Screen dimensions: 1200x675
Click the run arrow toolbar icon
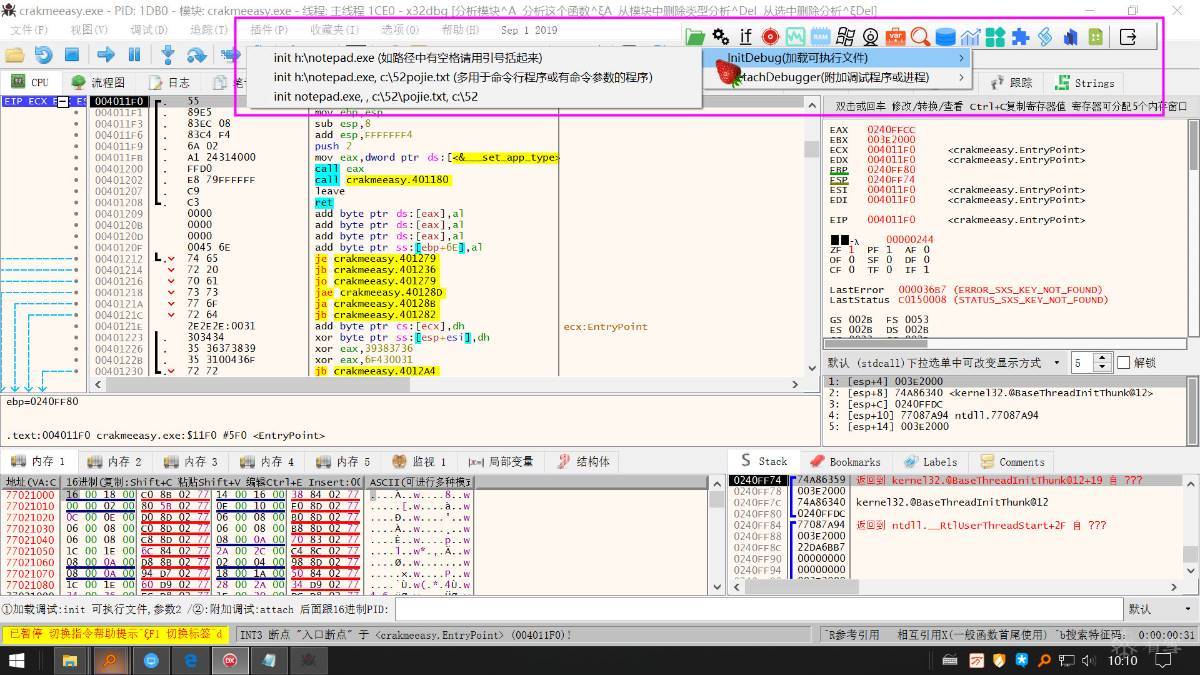click(105, 56)
